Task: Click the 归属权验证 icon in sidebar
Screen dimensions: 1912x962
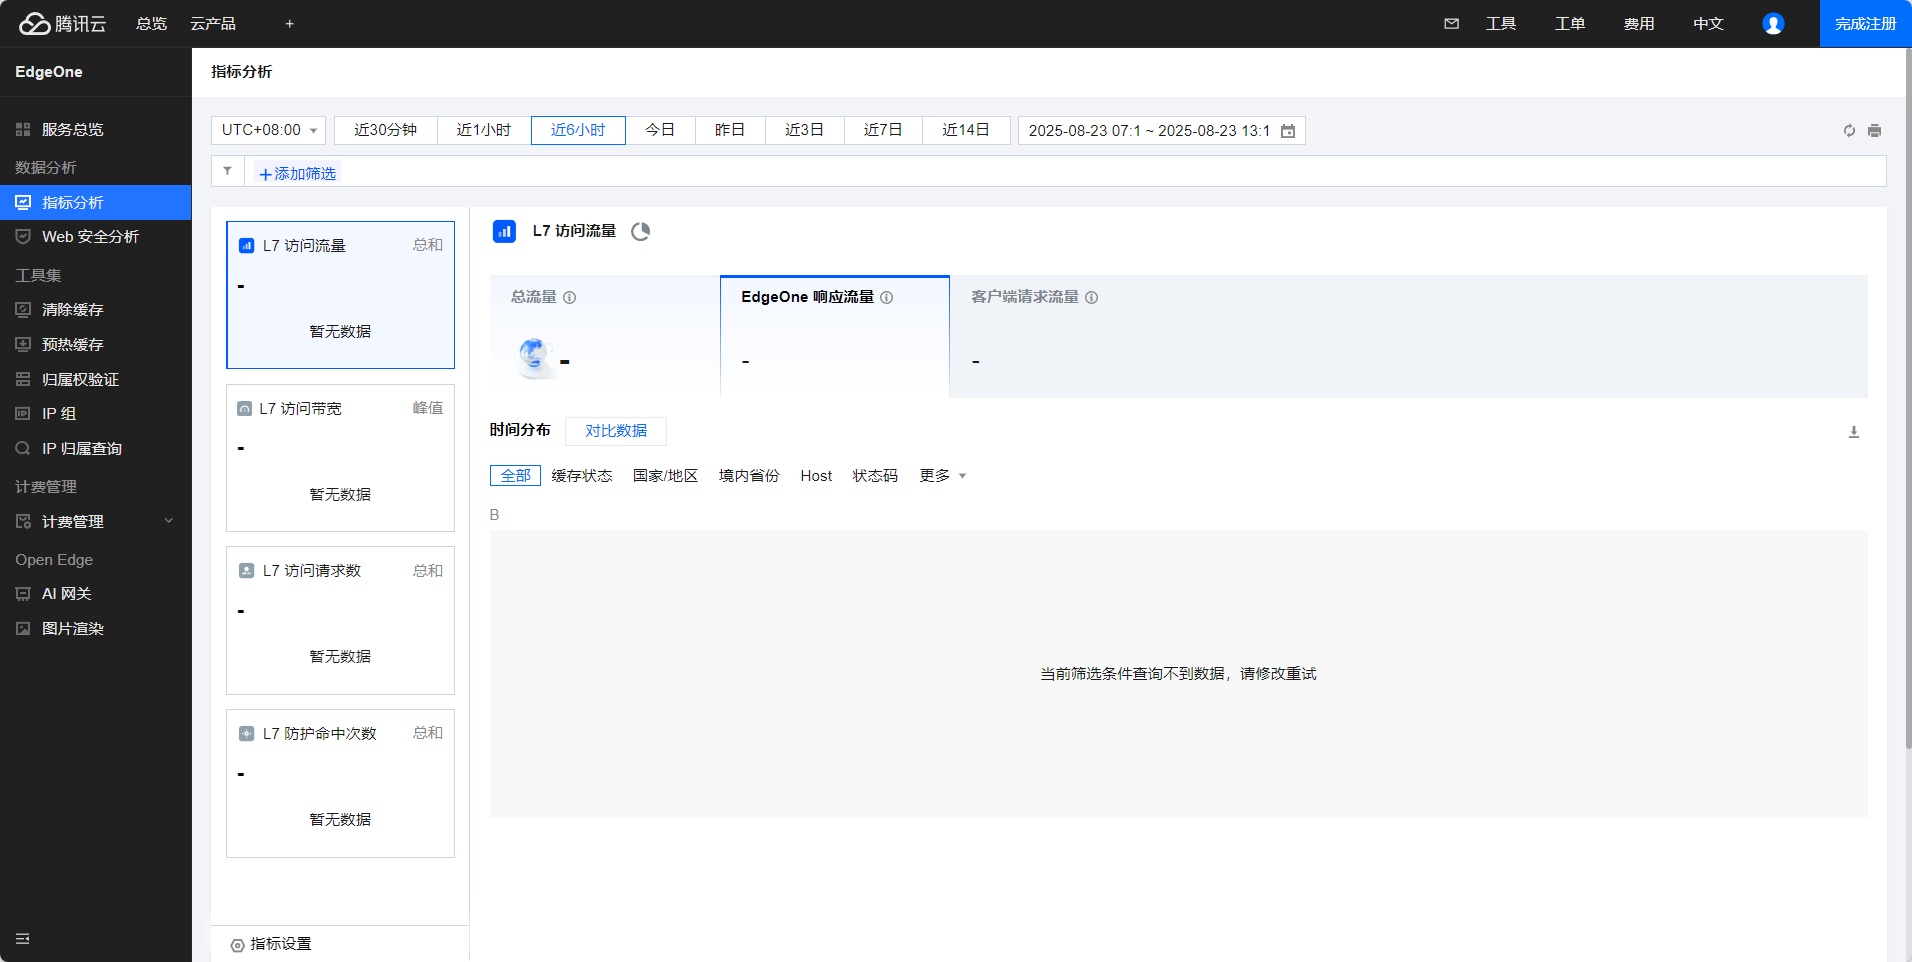Action: click(x=23, y=379)
